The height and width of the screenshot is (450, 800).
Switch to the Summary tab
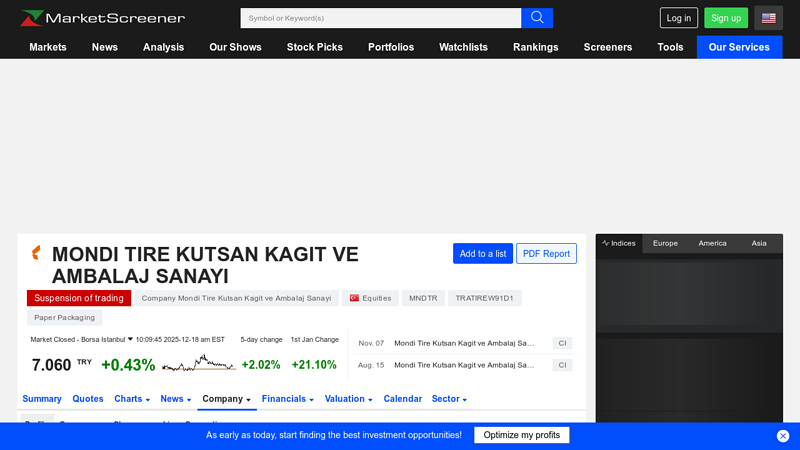tap(42, 399)
